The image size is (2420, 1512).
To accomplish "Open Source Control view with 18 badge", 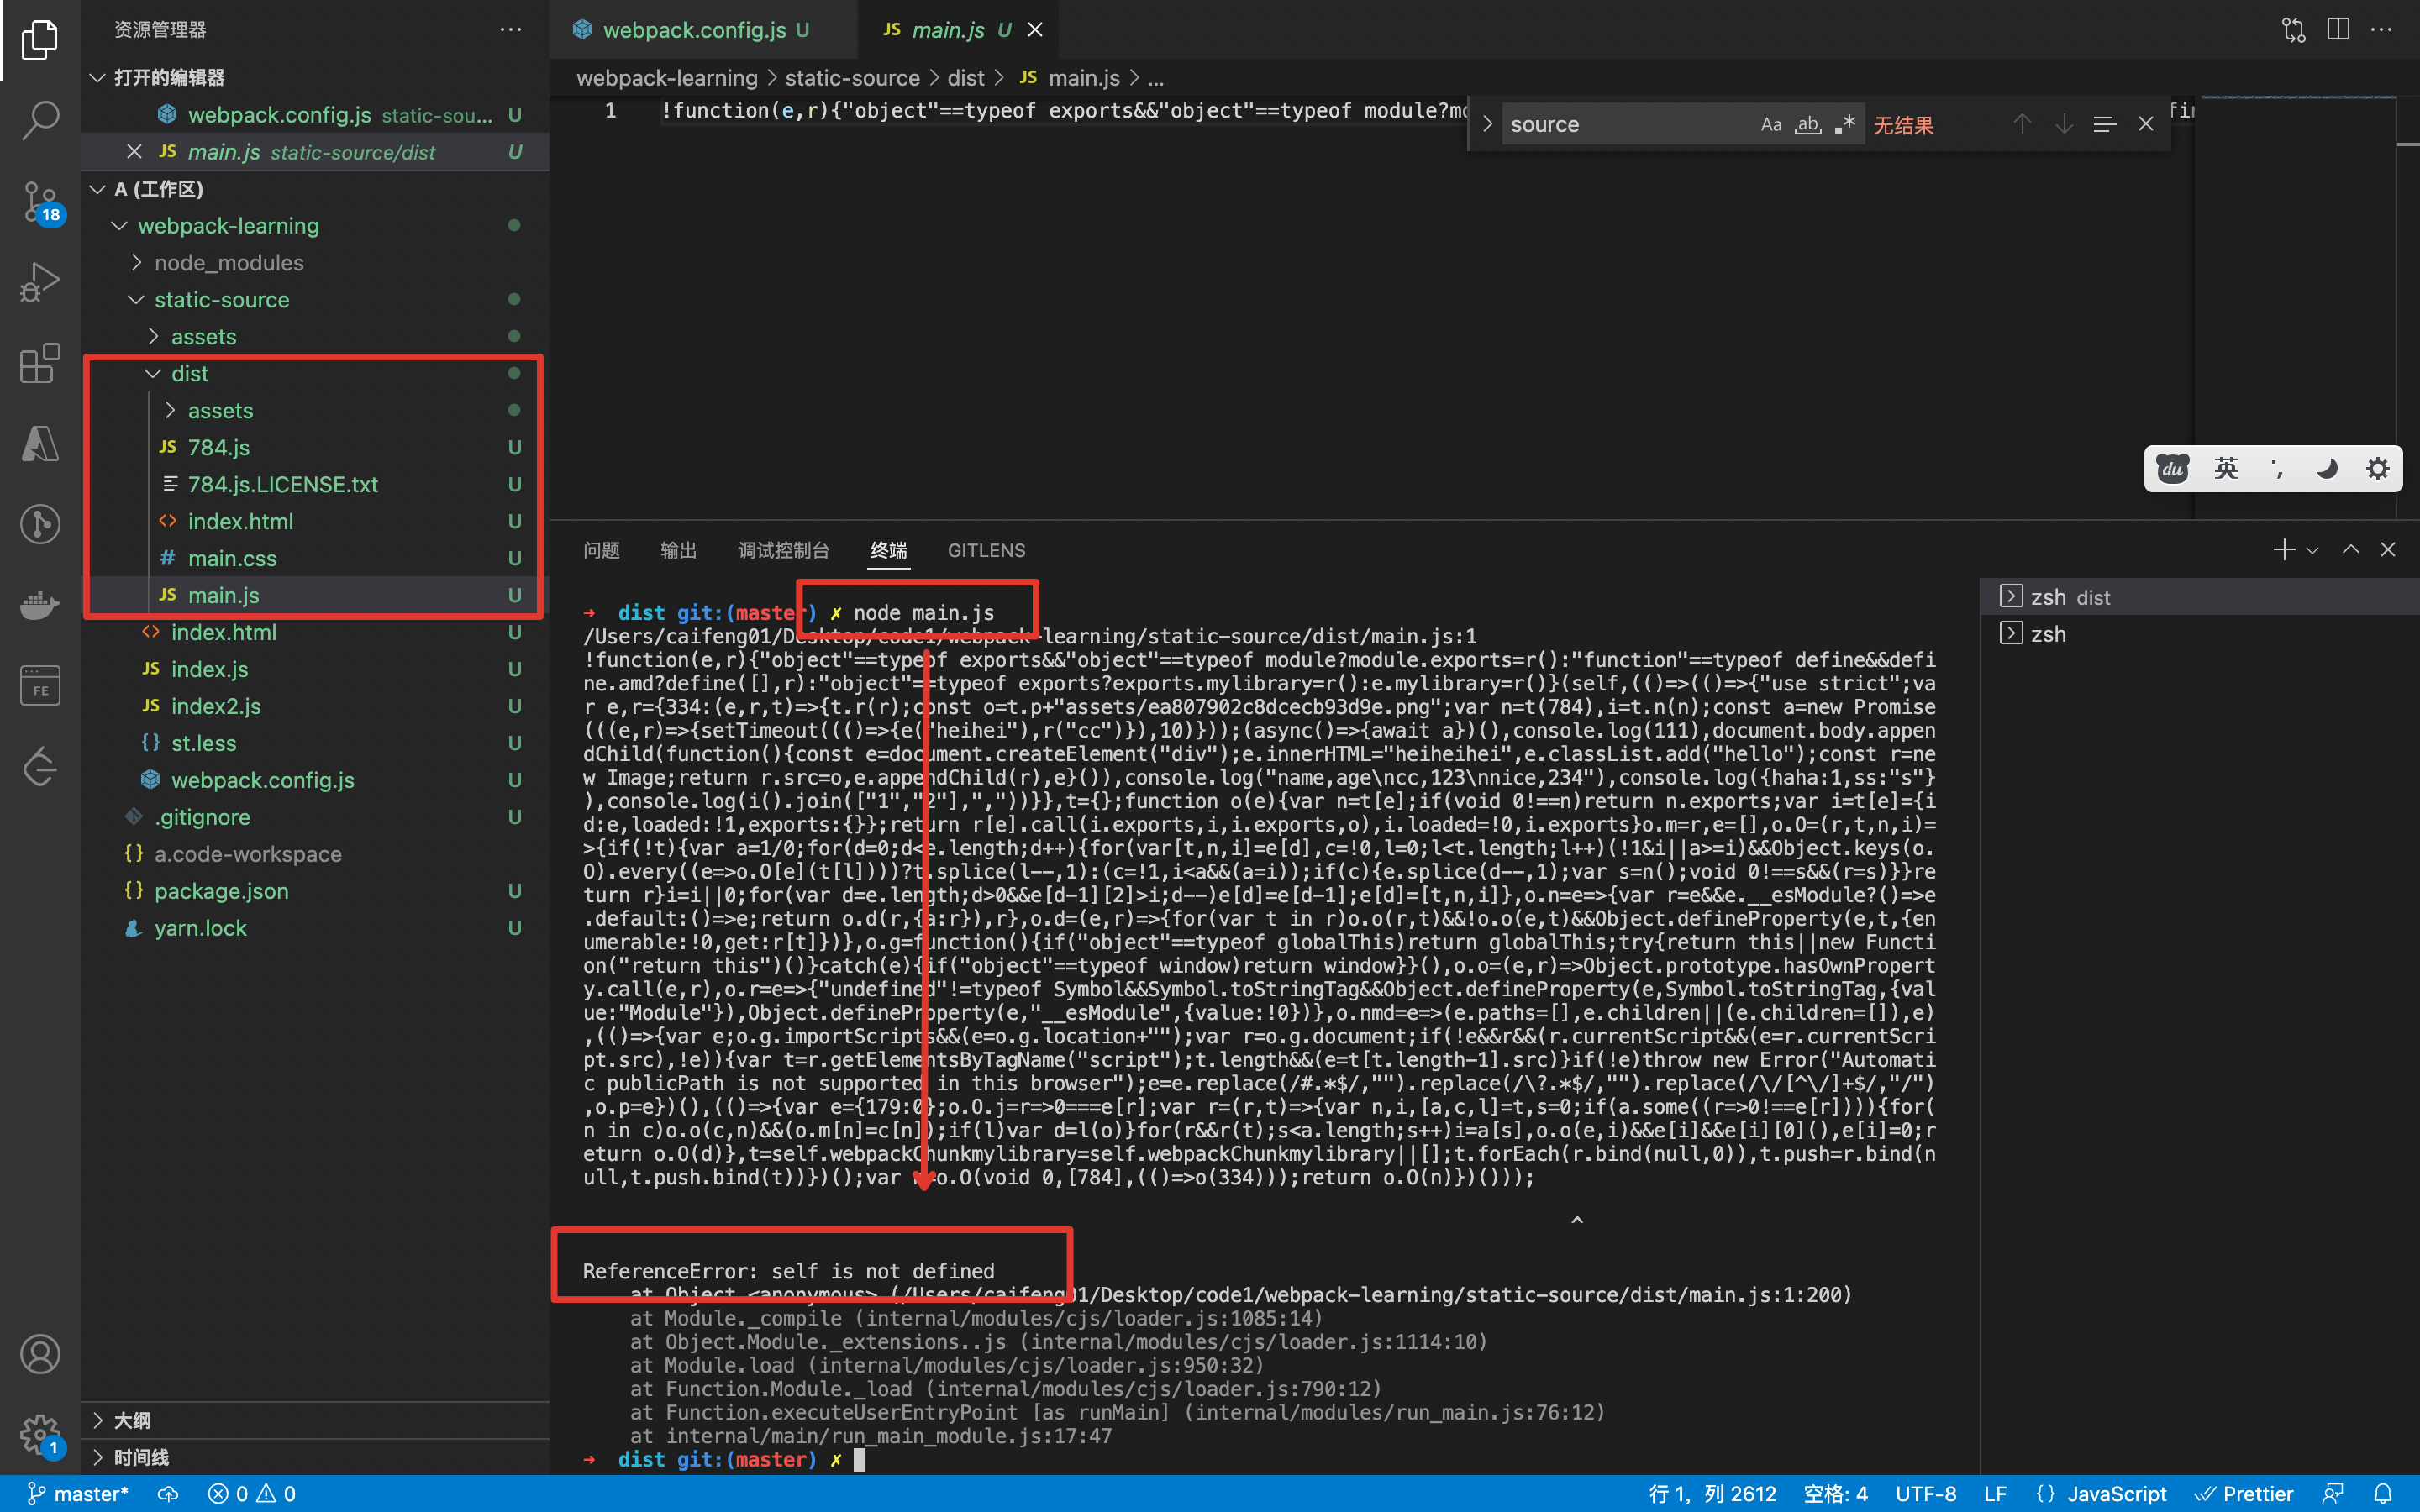I will click(x=40, y=201).
